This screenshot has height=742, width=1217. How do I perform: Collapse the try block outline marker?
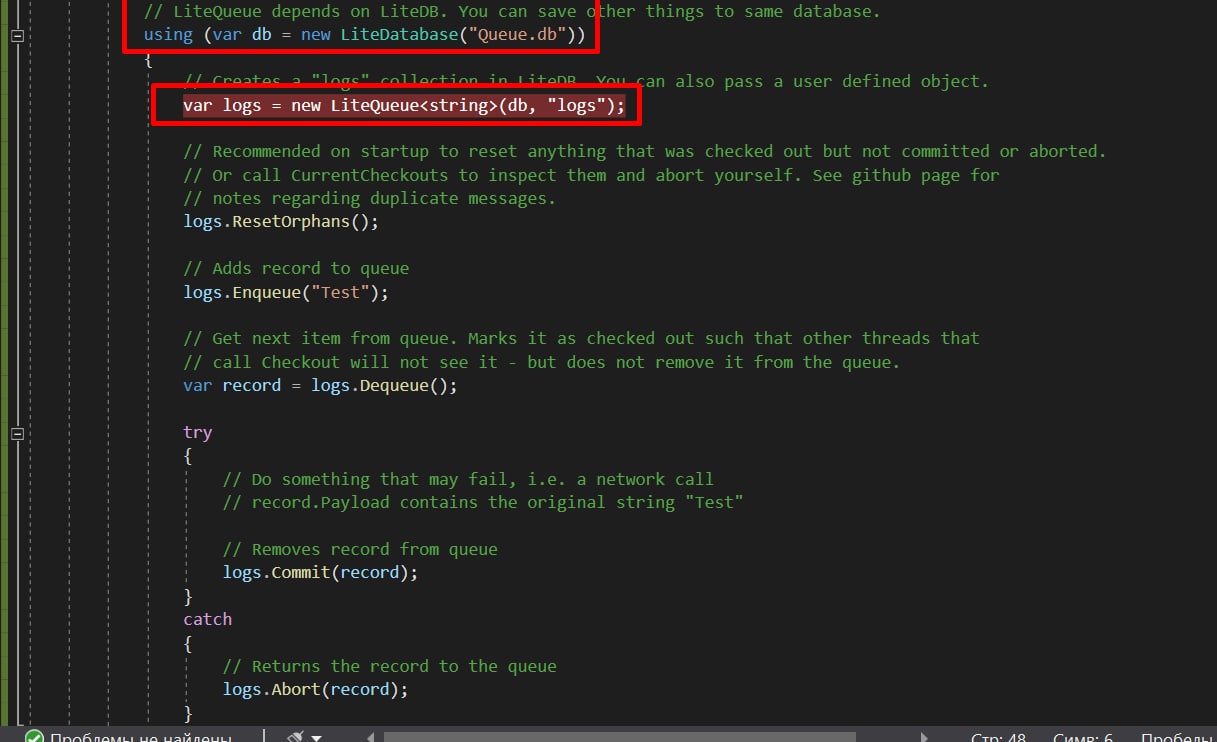click(x=17, y=433)
